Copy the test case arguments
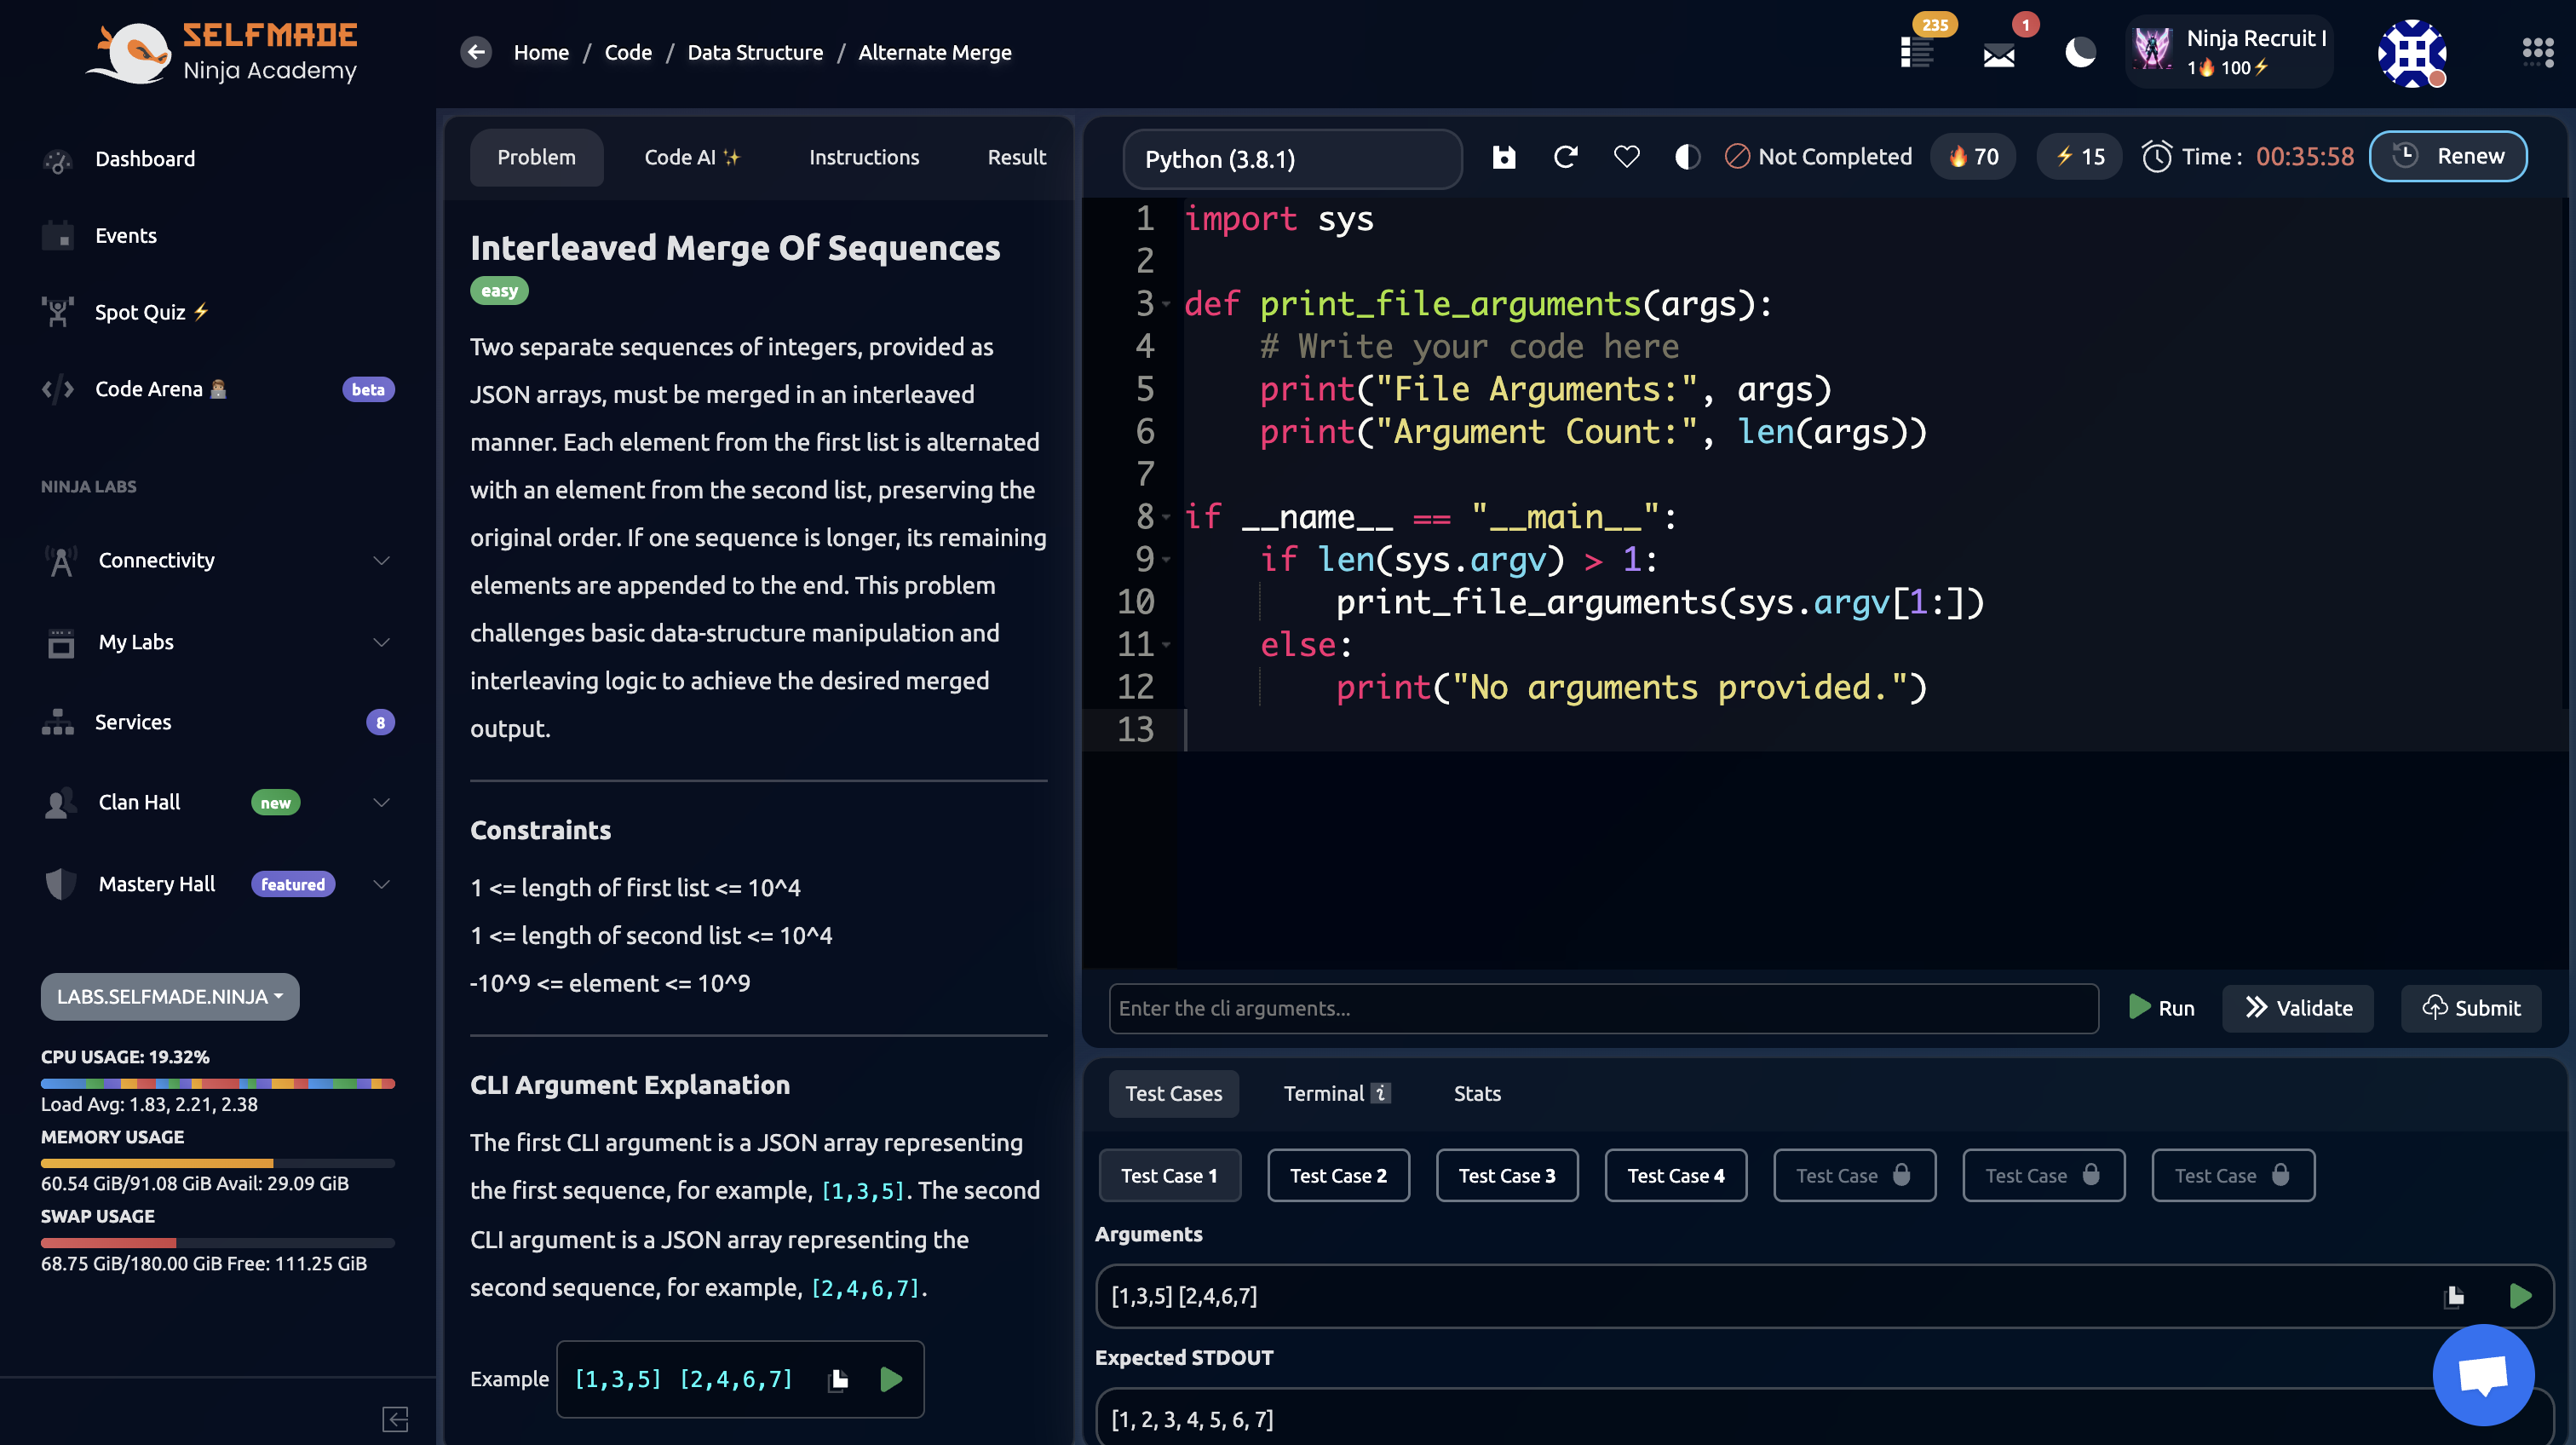This screenshot has width=2576, height=1445. point(2454,1296)
